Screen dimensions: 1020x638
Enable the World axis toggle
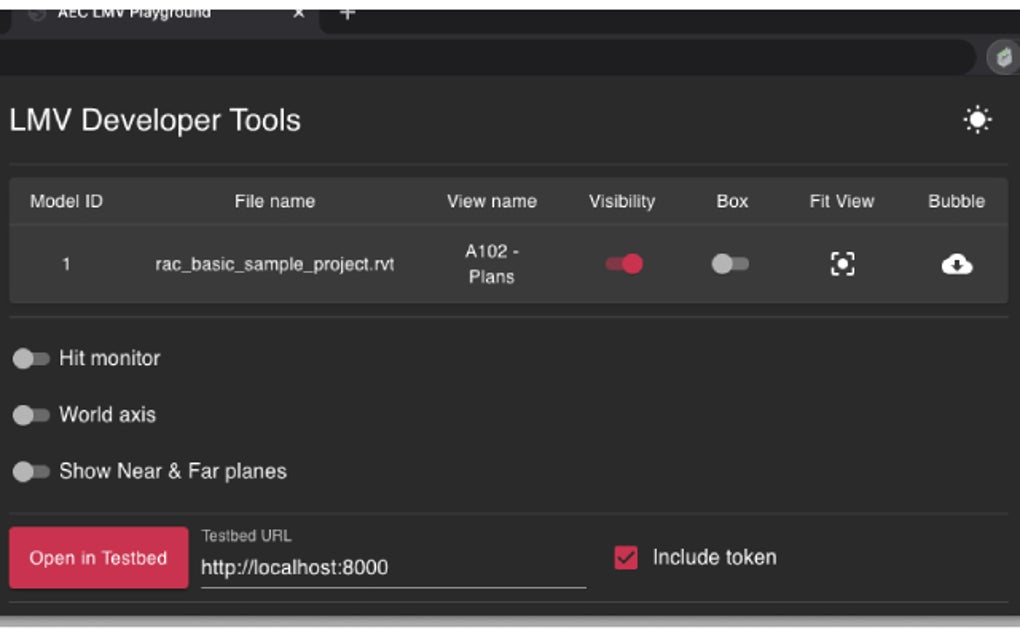(x=32, y=414)
